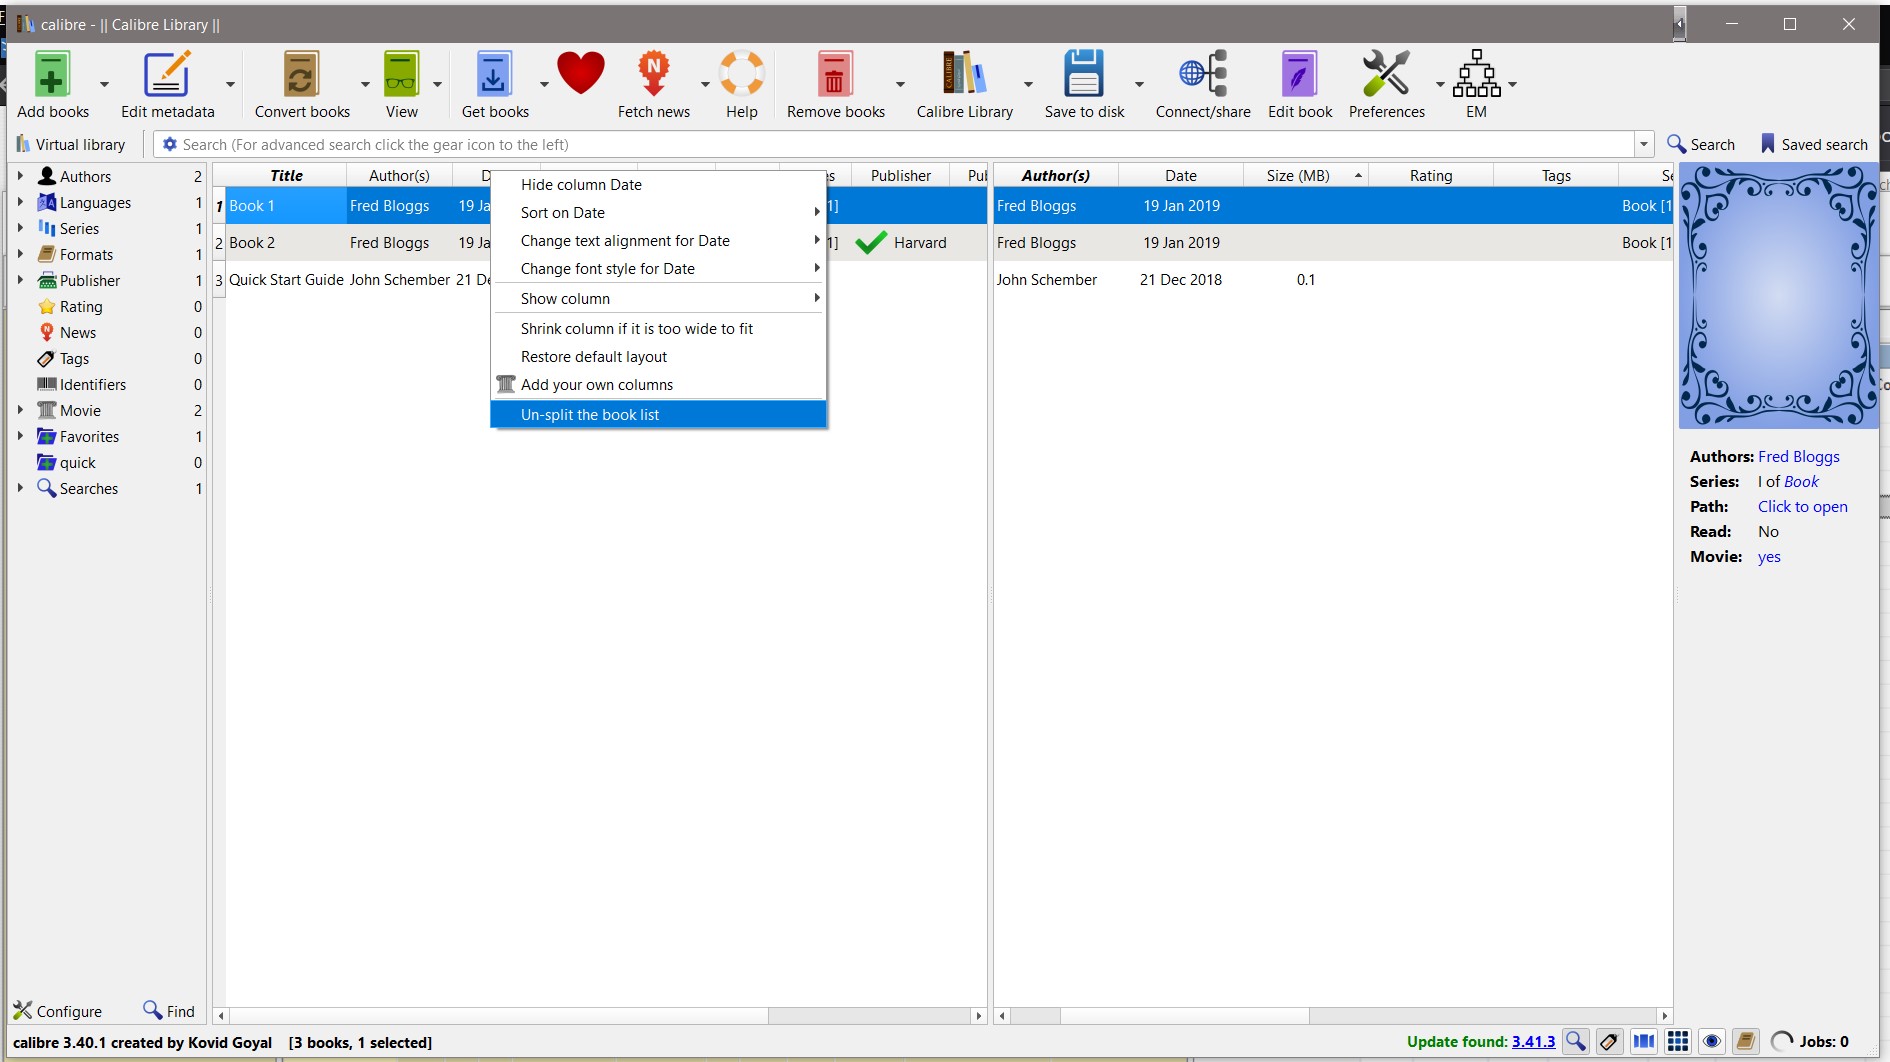1890x1062 pixels.
Task: Toggle the search bar status icon
Action: [1576, 1041]
